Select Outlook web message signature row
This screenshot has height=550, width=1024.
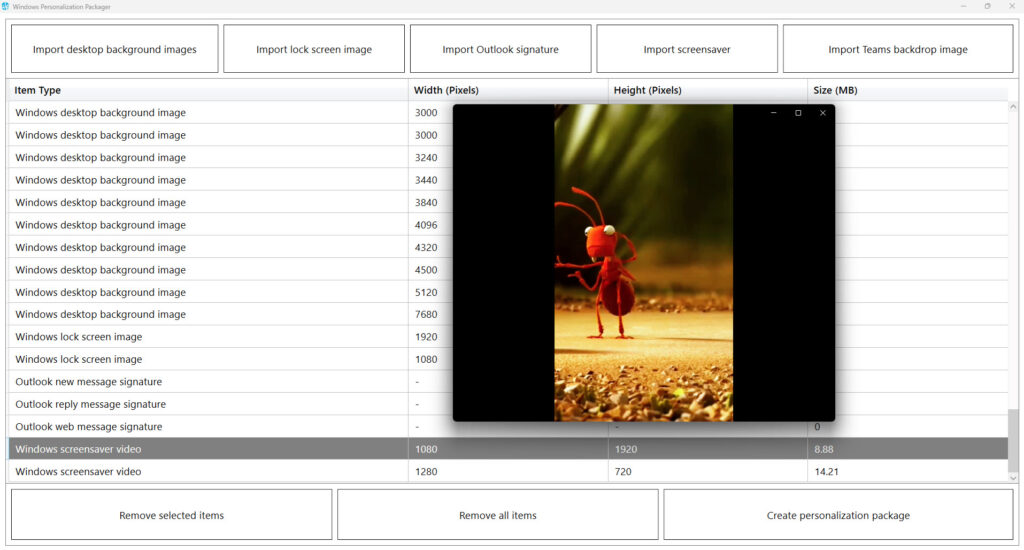point(507,427)
